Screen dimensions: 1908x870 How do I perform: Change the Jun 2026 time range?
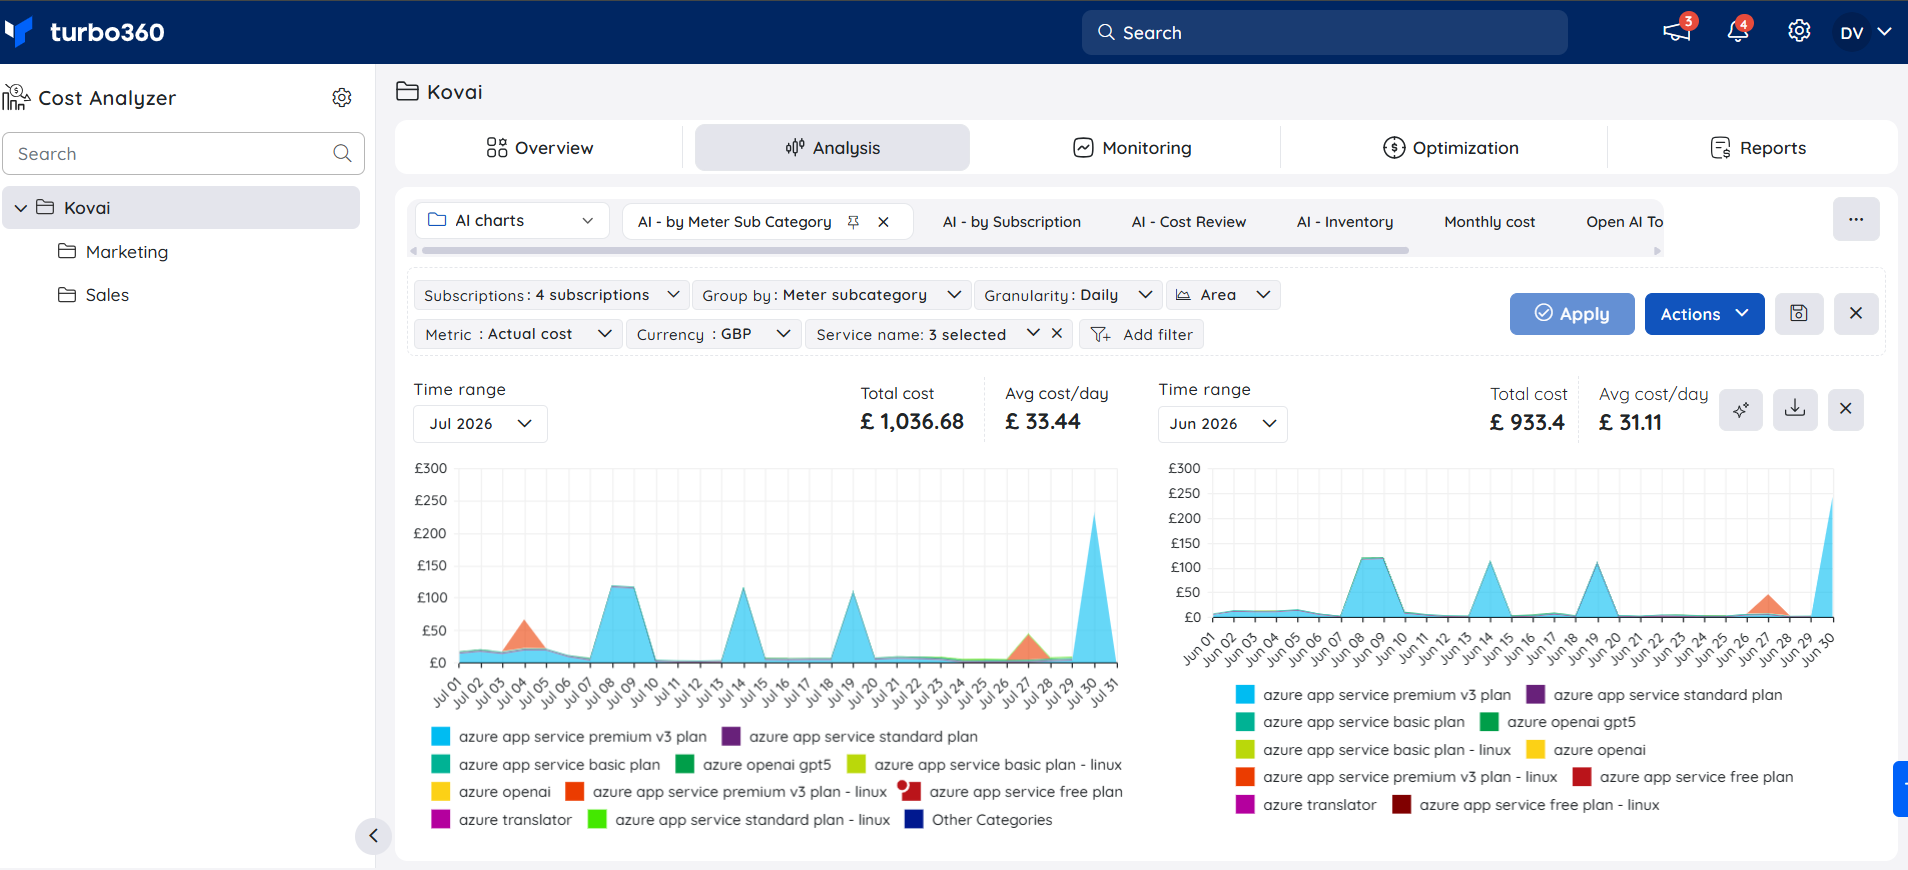click(x=1222, y=424)
